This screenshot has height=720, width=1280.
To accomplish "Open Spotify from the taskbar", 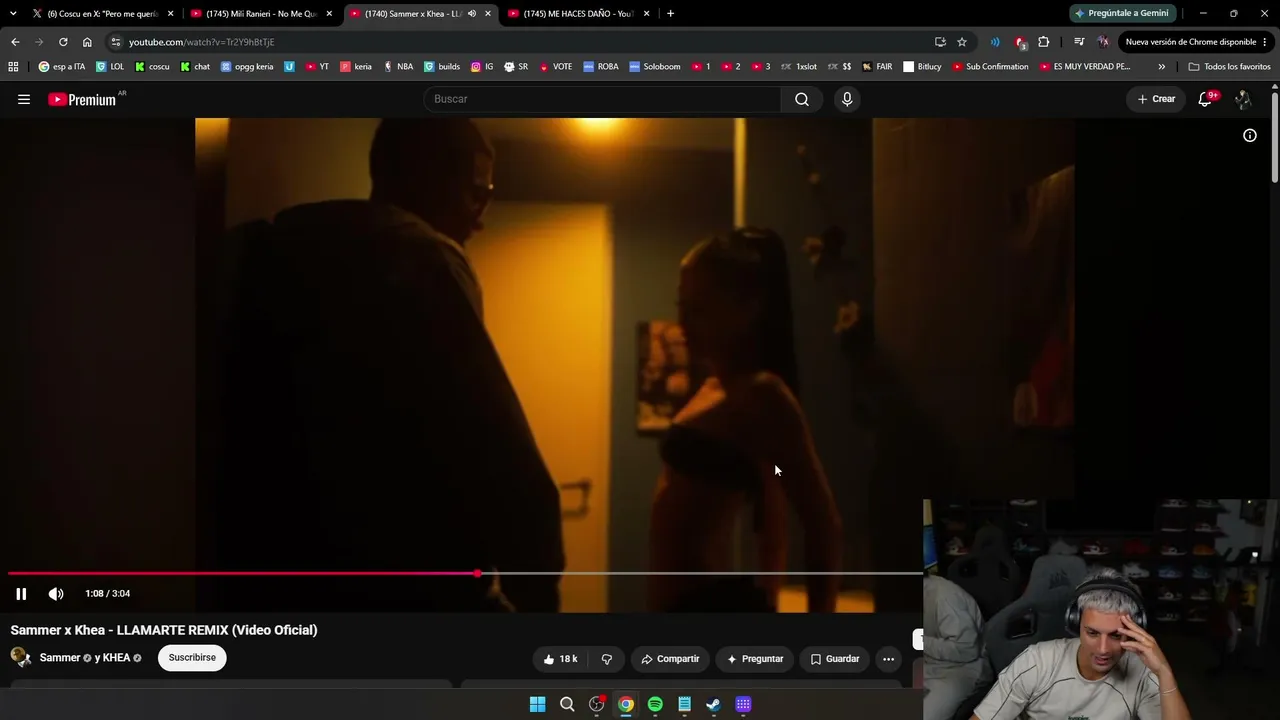I will (x=655, y=704).
